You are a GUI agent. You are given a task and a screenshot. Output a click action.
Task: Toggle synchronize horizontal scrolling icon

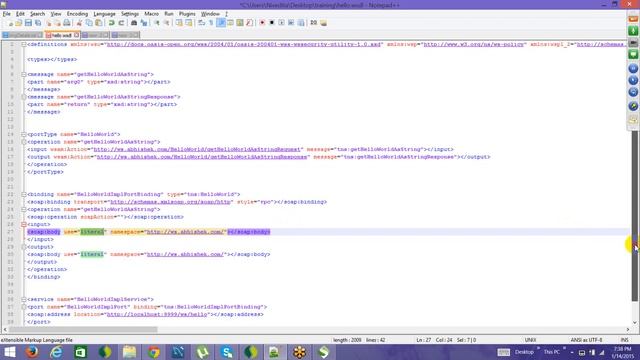[x=189, y=23]
